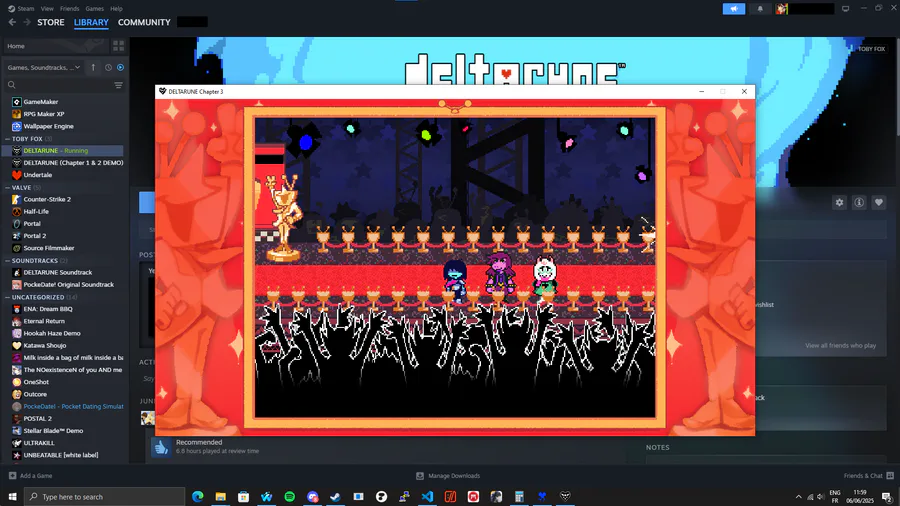Collapse the VALVE collection
This screenshot has height=506, width=900.
pos(7,188)
